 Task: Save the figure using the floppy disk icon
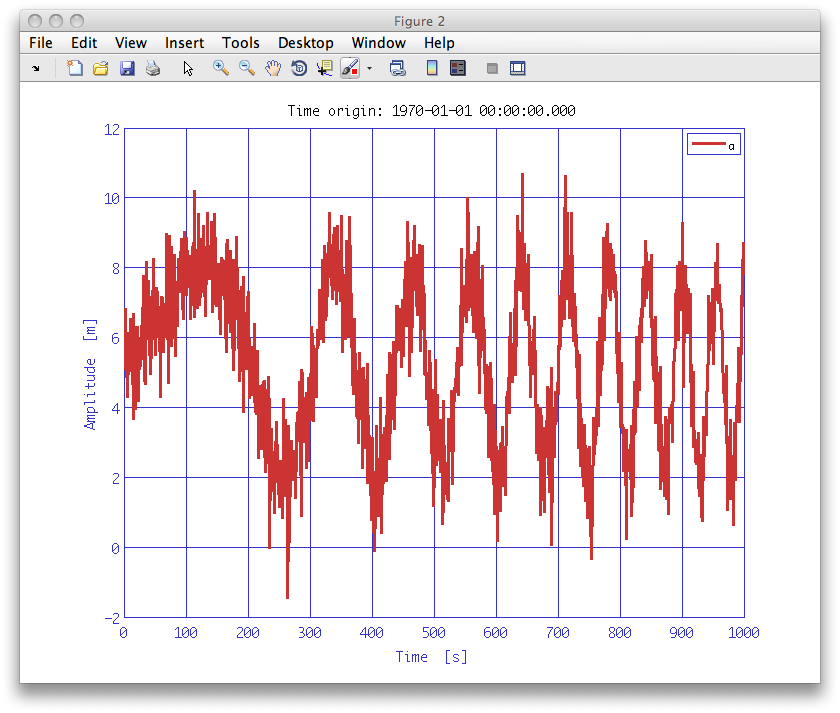tap(127, 68)
